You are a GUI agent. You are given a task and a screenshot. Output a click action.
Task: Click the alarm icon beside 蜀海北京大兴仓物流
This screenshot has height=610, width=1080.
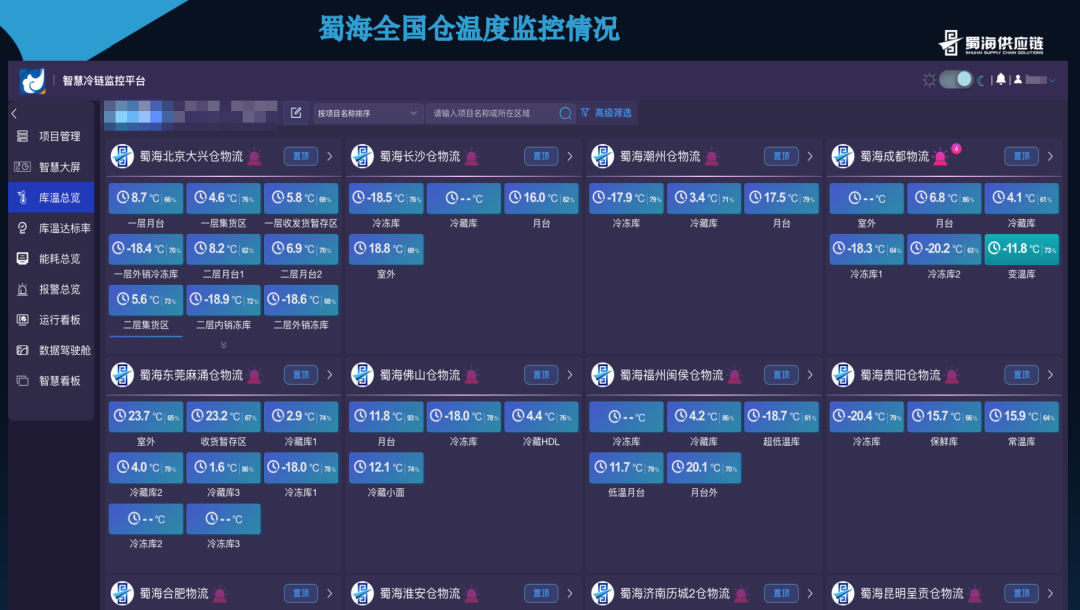click(255, 157)
